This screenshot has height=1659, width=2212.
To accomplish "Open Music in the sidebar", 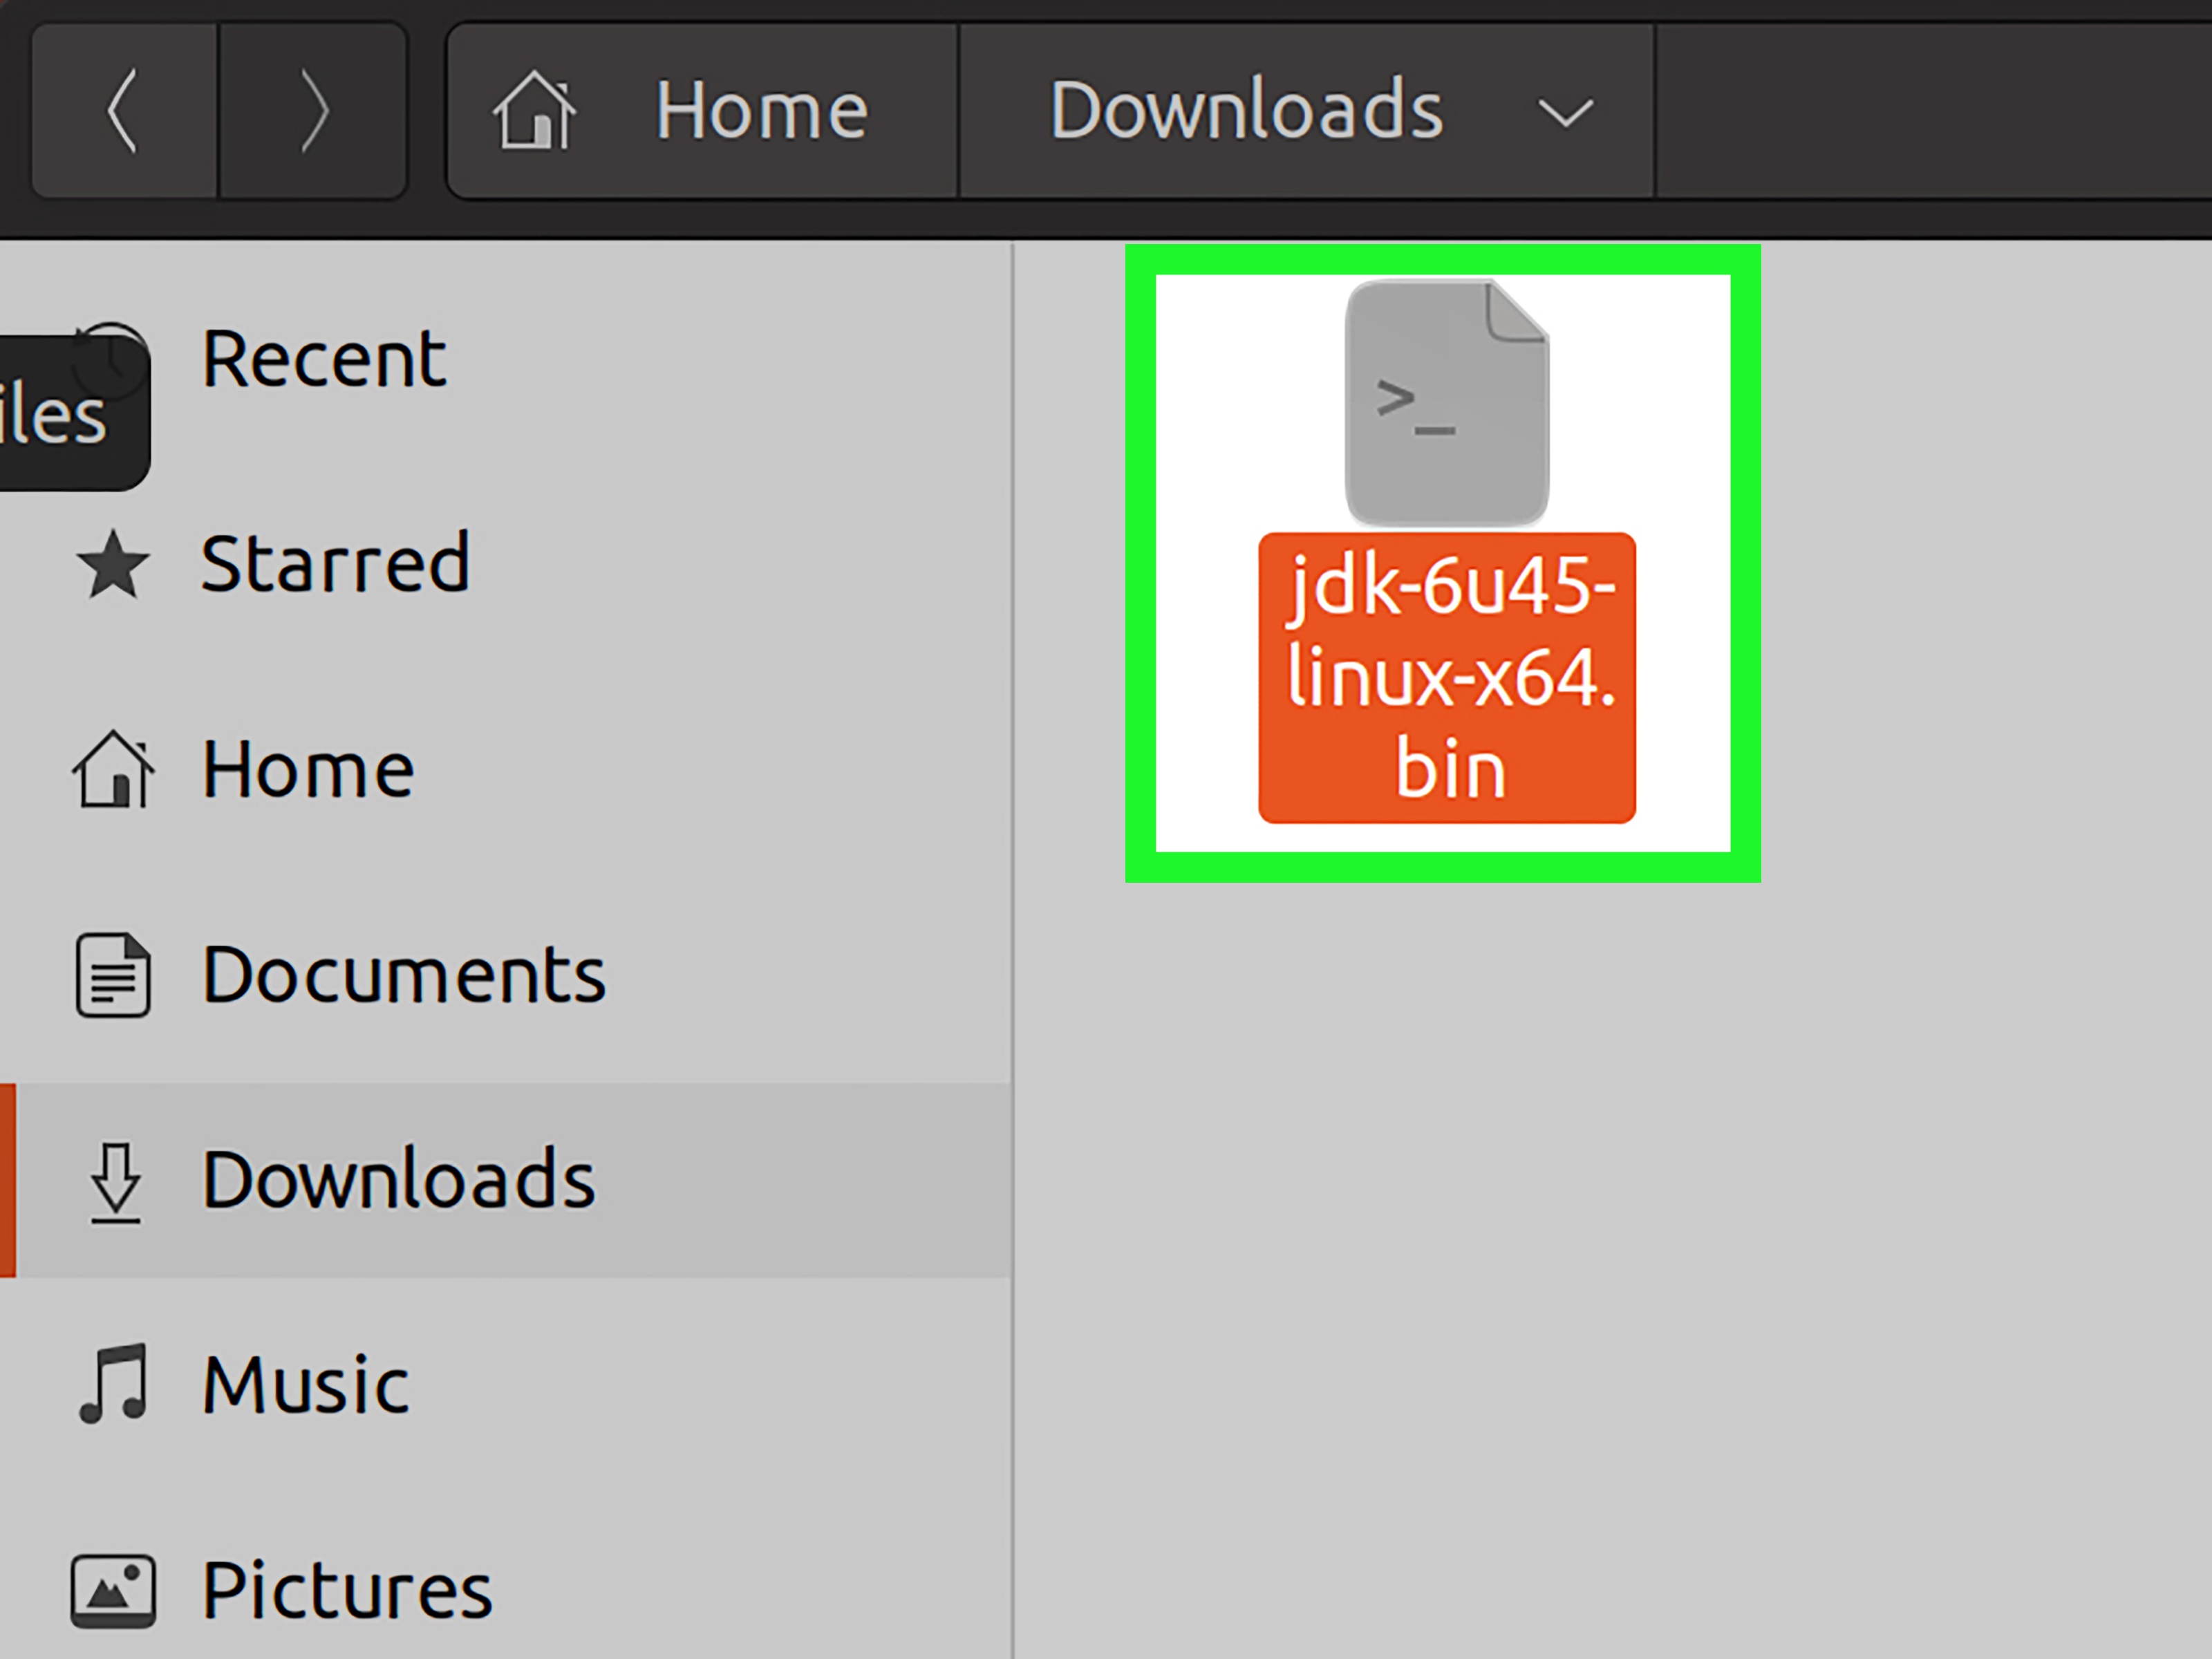I will point(505,1385).
